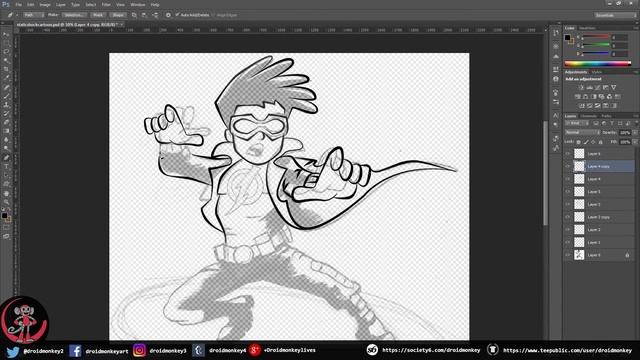Select the Dodge tool
640x360 pixels.
click(x=6, y=149)
